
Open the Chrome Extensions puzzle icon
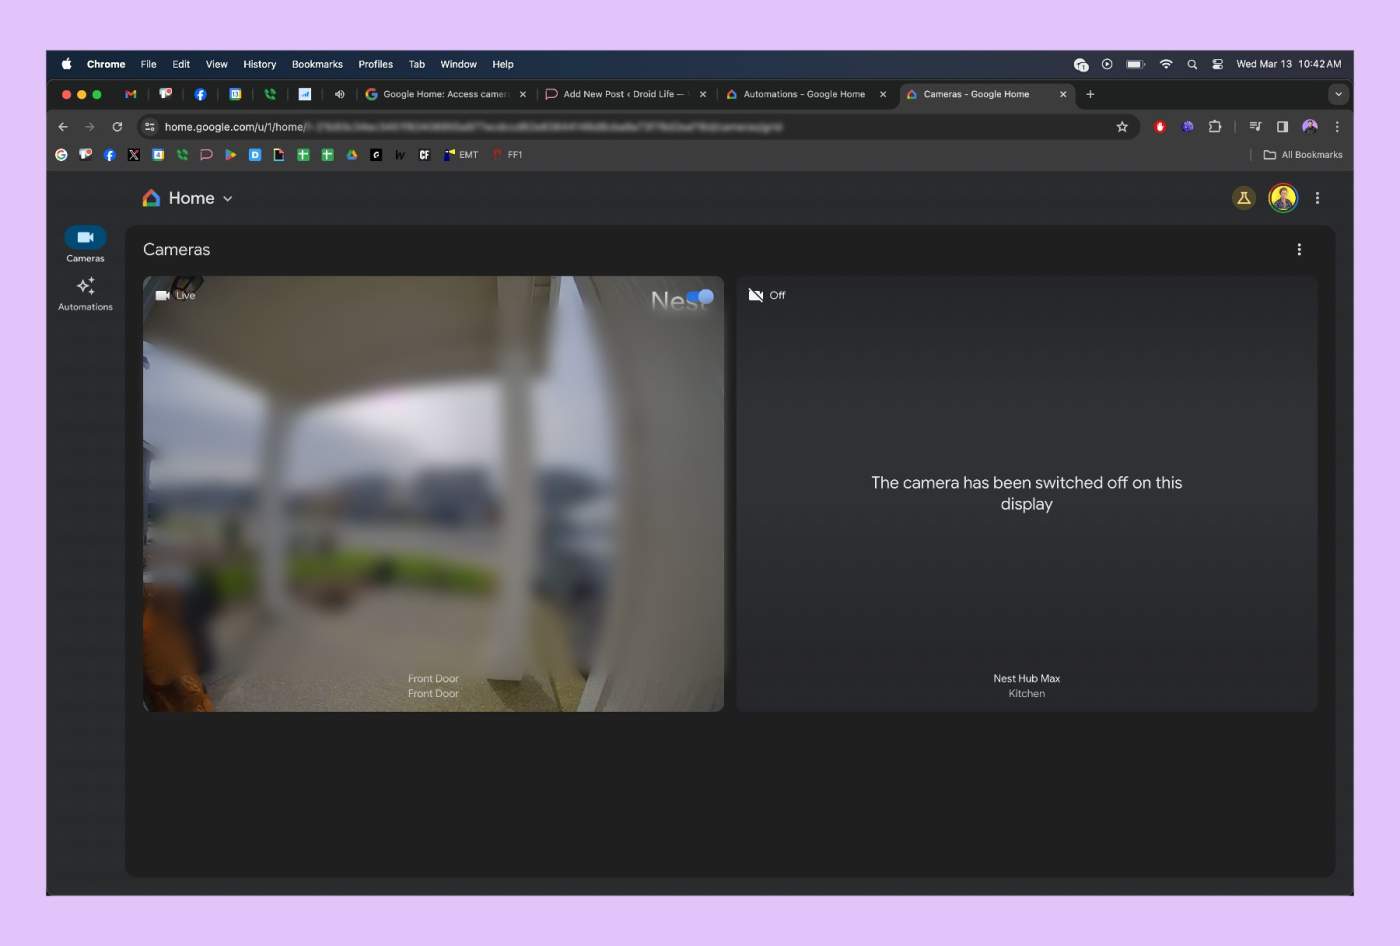point(1215,127)
